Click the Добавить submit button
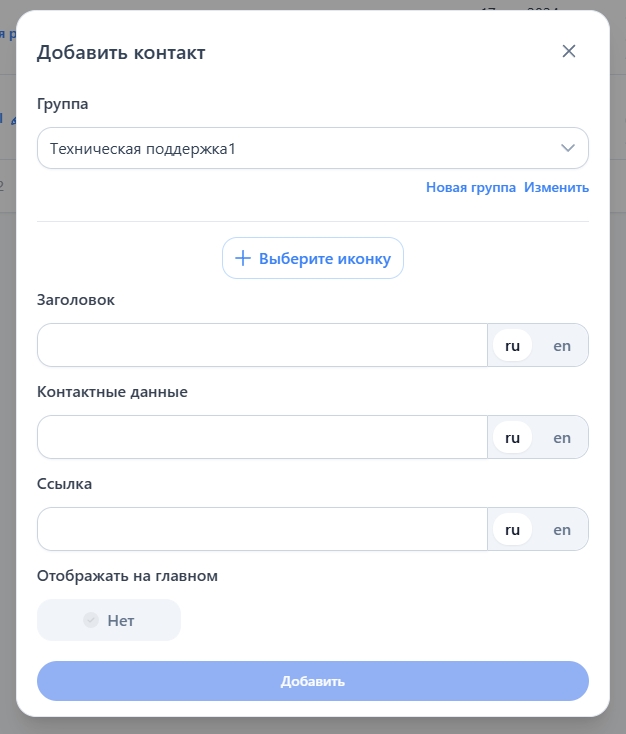 tap(313, 681)
